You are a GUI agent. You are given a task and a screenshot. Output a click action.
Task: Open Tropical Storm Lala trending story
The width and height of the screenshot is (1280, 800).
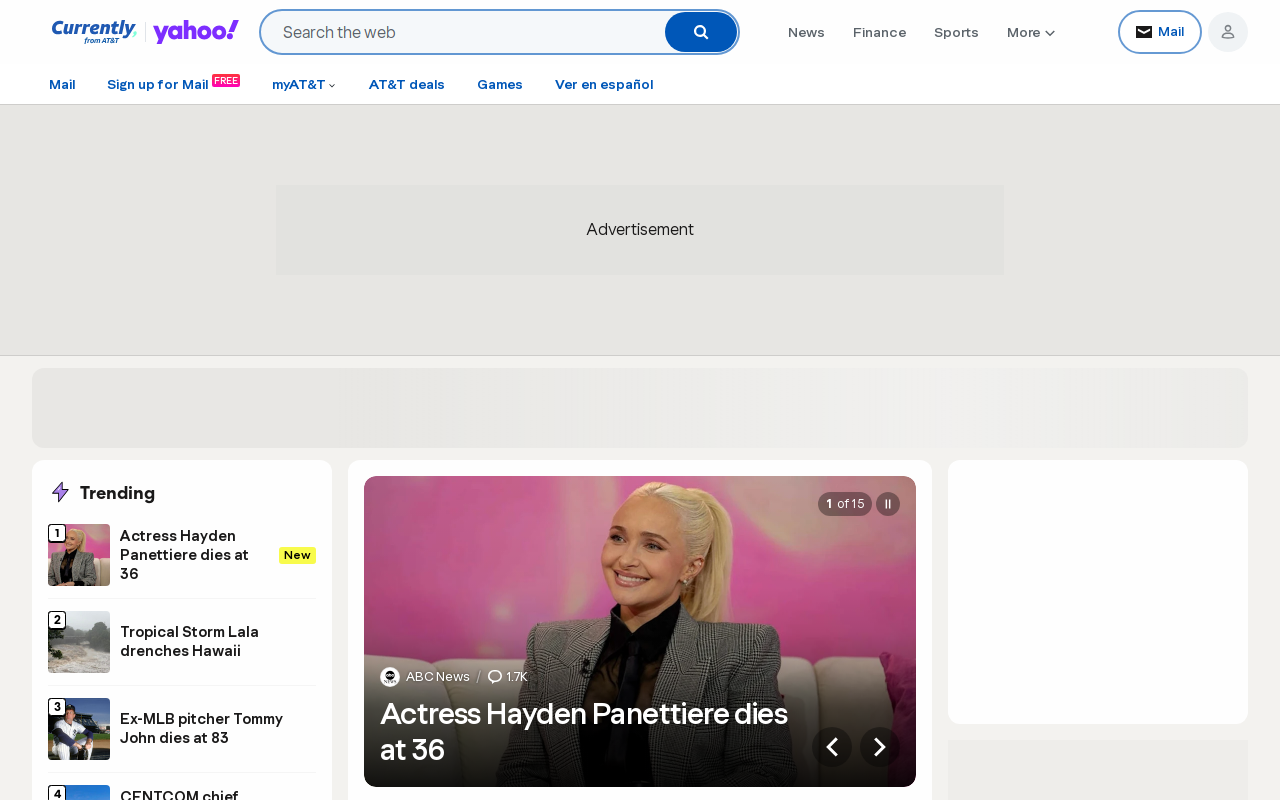(190, 641)
